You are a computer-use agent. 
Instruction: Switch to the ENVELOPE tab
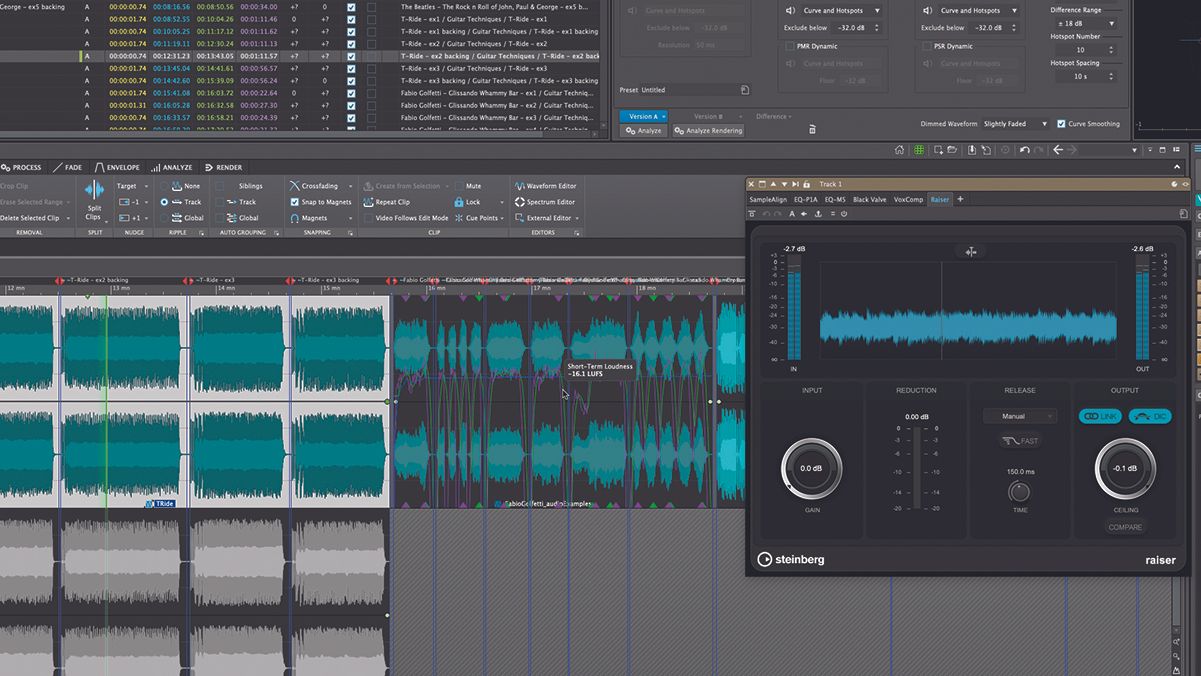[x=117, y=168]
